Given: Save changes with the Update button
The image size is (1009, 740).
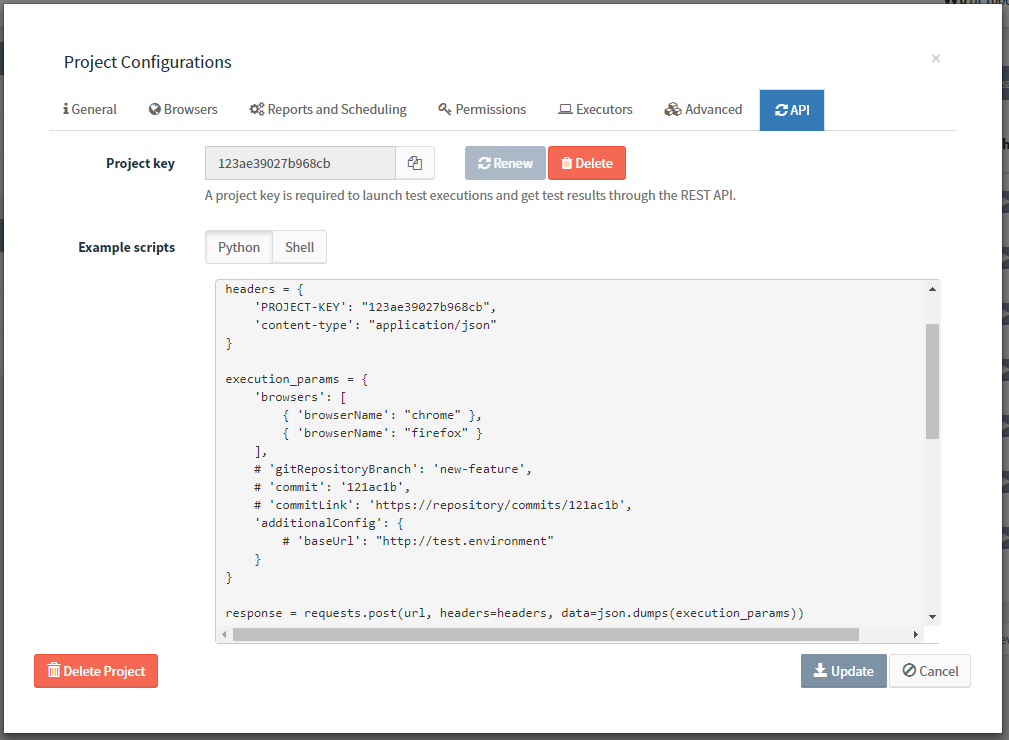Looking at the screenshot, I should [x=844, y=671].
